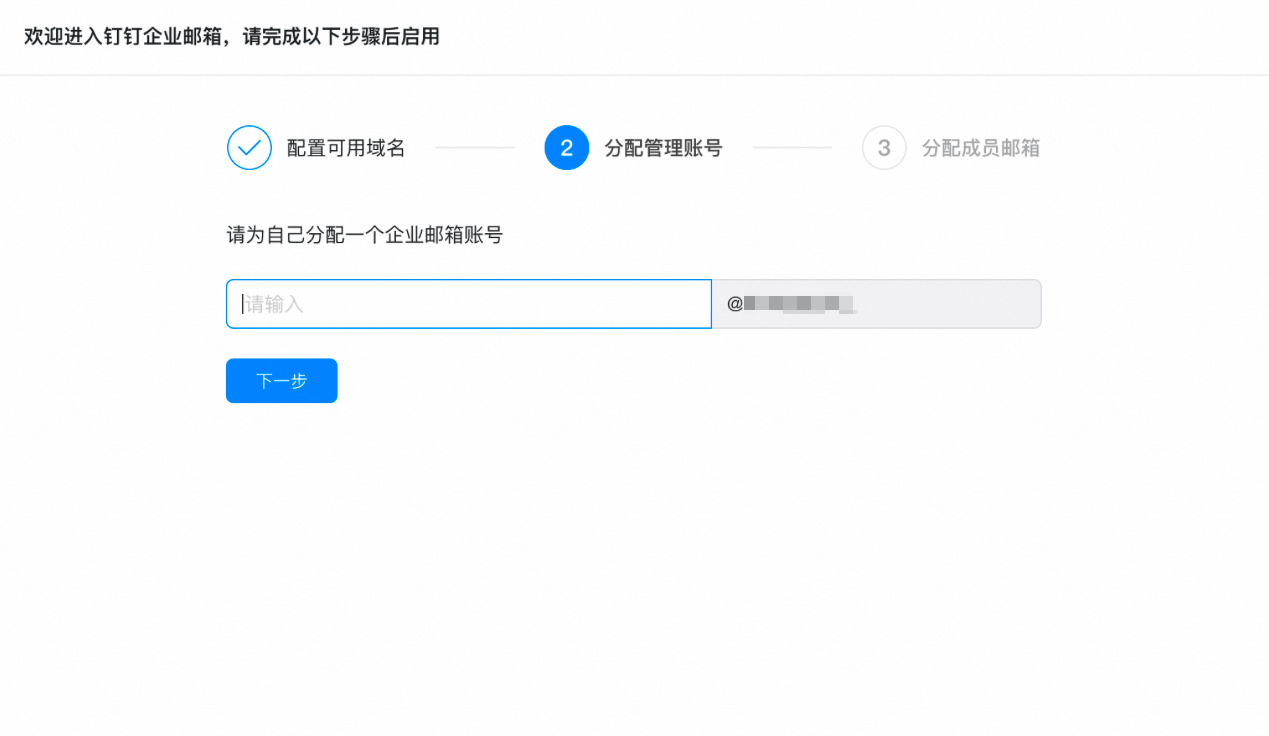The width and height of the screenshot is (1269, 736).
Task: Click the 下一步 button
Action: (282, 381)
